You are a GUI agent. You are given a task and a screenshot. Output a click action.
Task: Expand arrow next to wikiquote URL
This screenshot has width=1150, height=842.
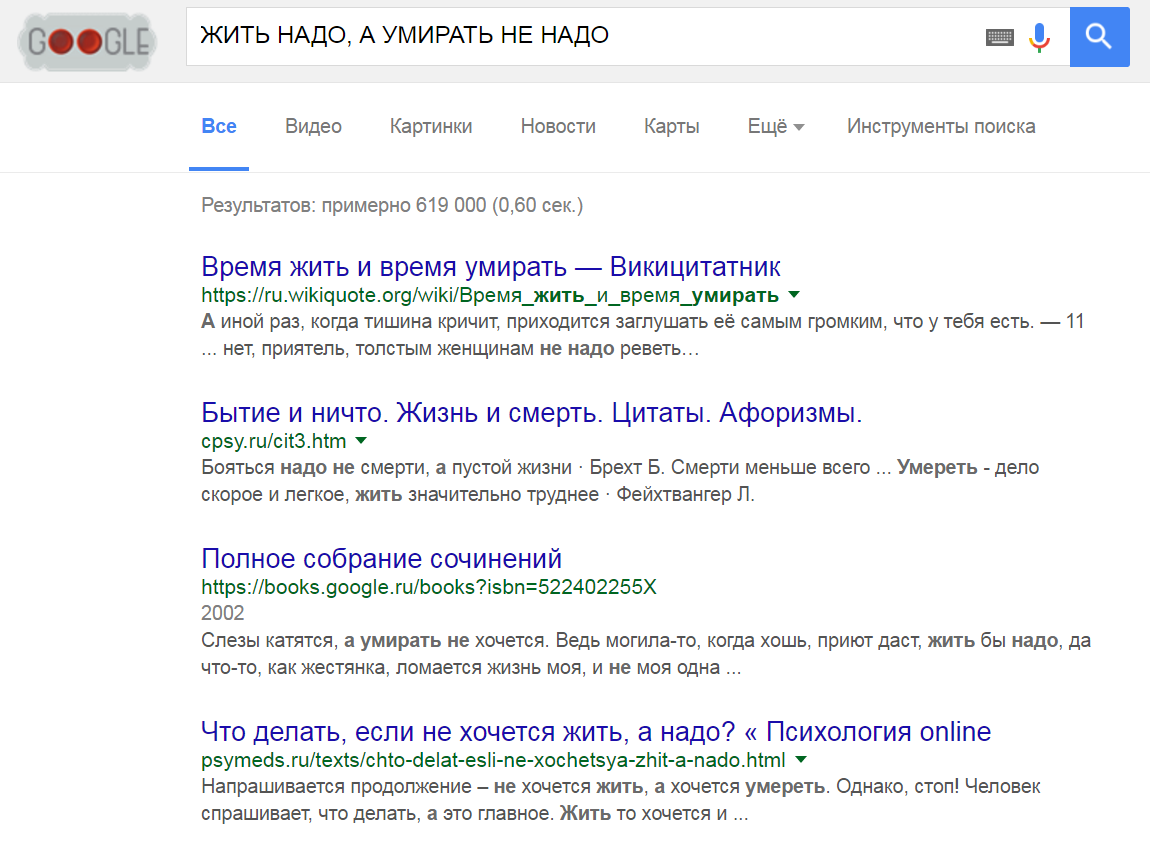point(794,295)
